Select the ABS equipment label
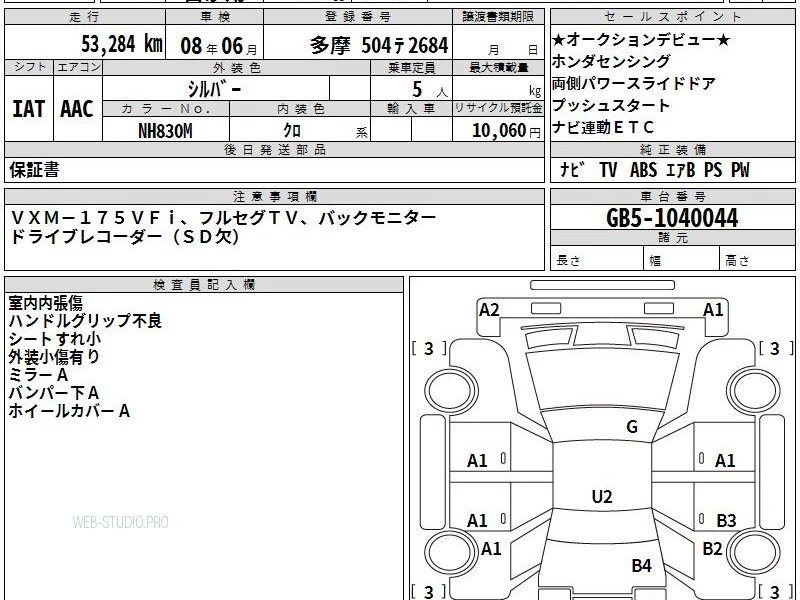The image size is (800, 600). tap(643, 170)
